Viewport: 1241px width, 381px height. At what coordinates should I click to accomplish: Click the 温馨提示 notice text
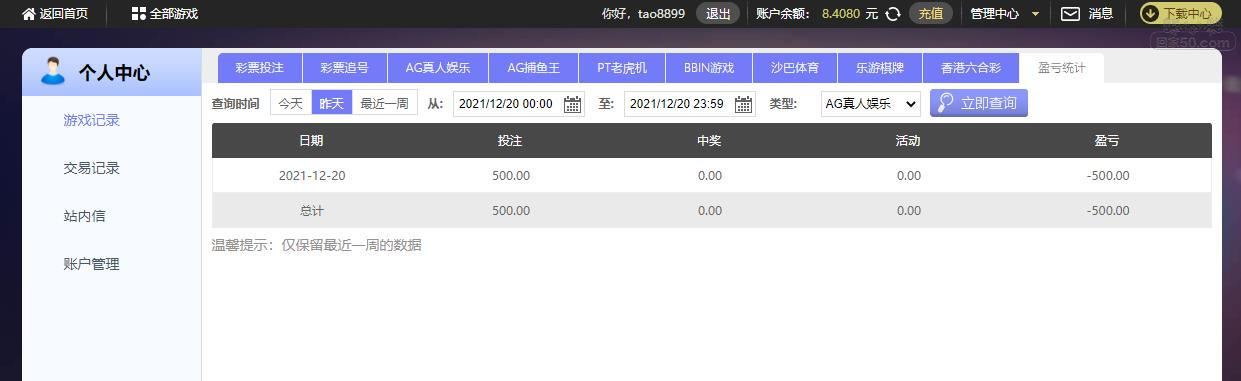click(x=316, y=245)
